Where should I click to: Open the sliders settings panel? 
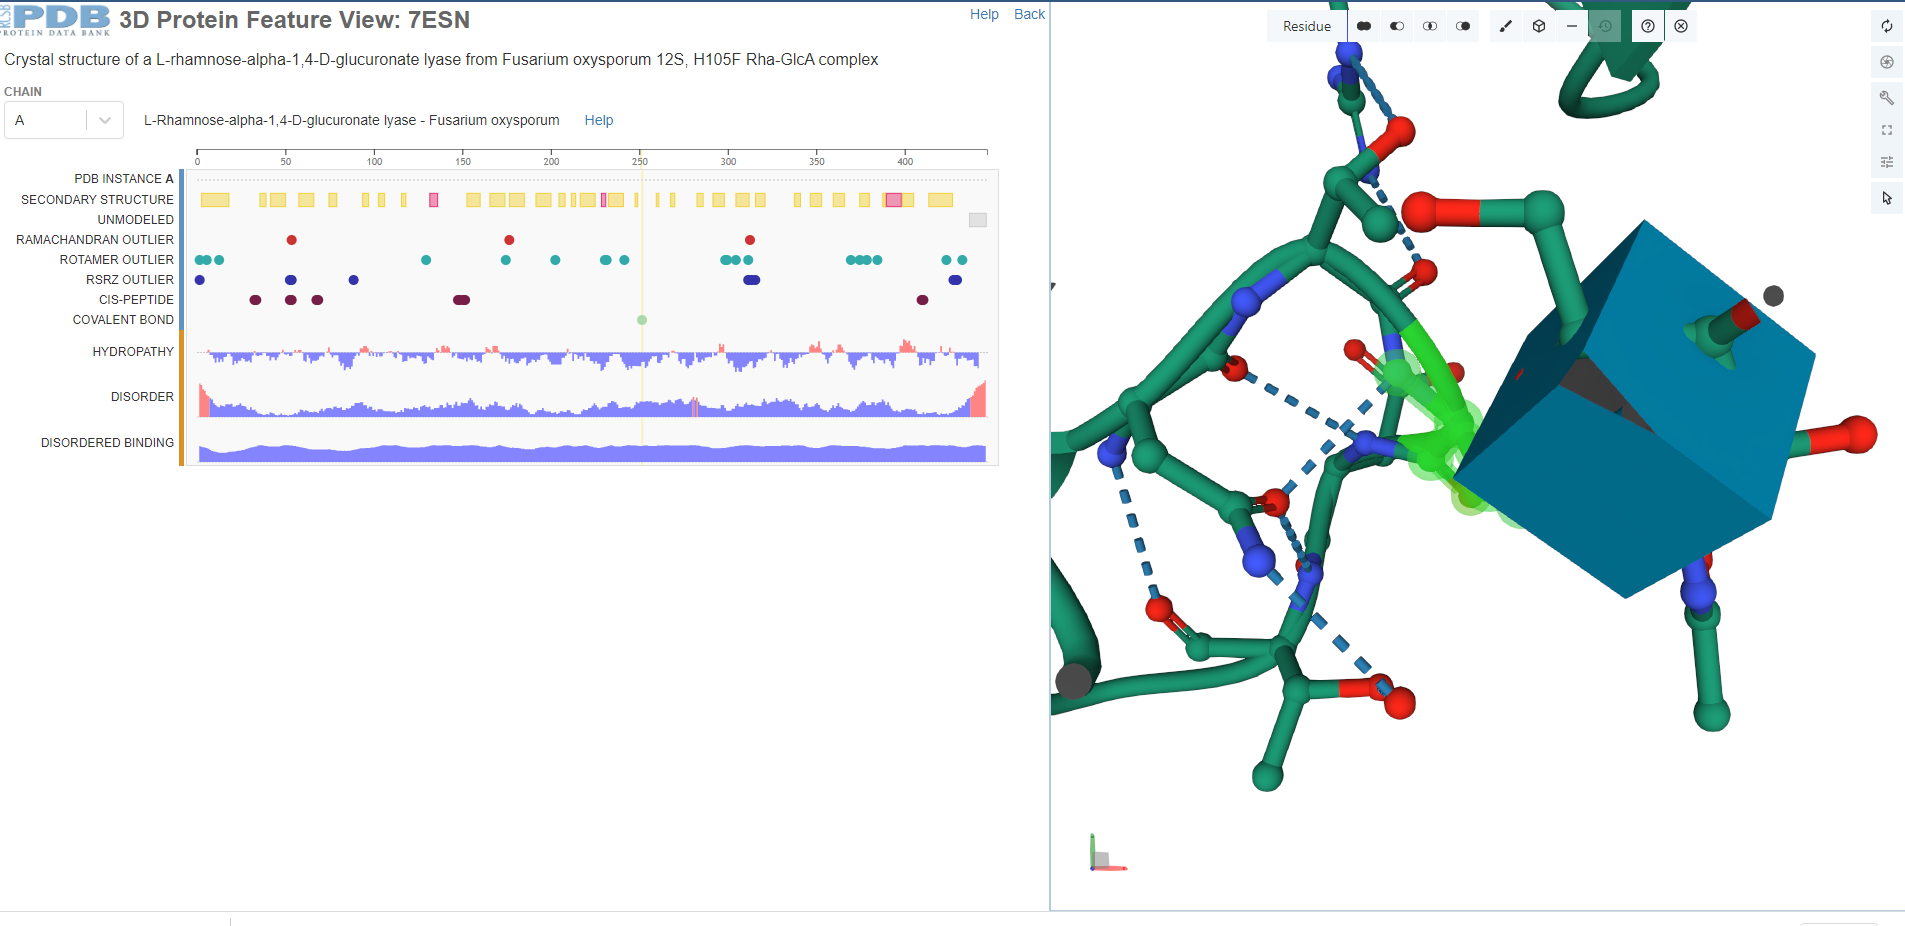(1886, 162)
